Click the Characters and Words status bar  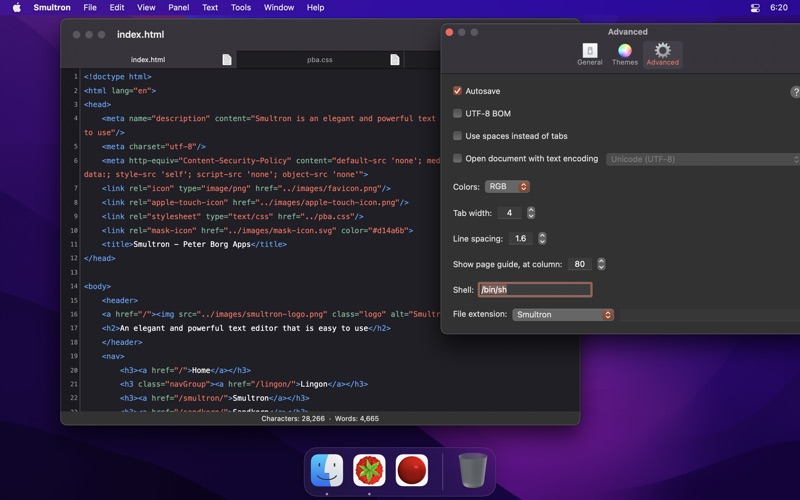(320, 418)
